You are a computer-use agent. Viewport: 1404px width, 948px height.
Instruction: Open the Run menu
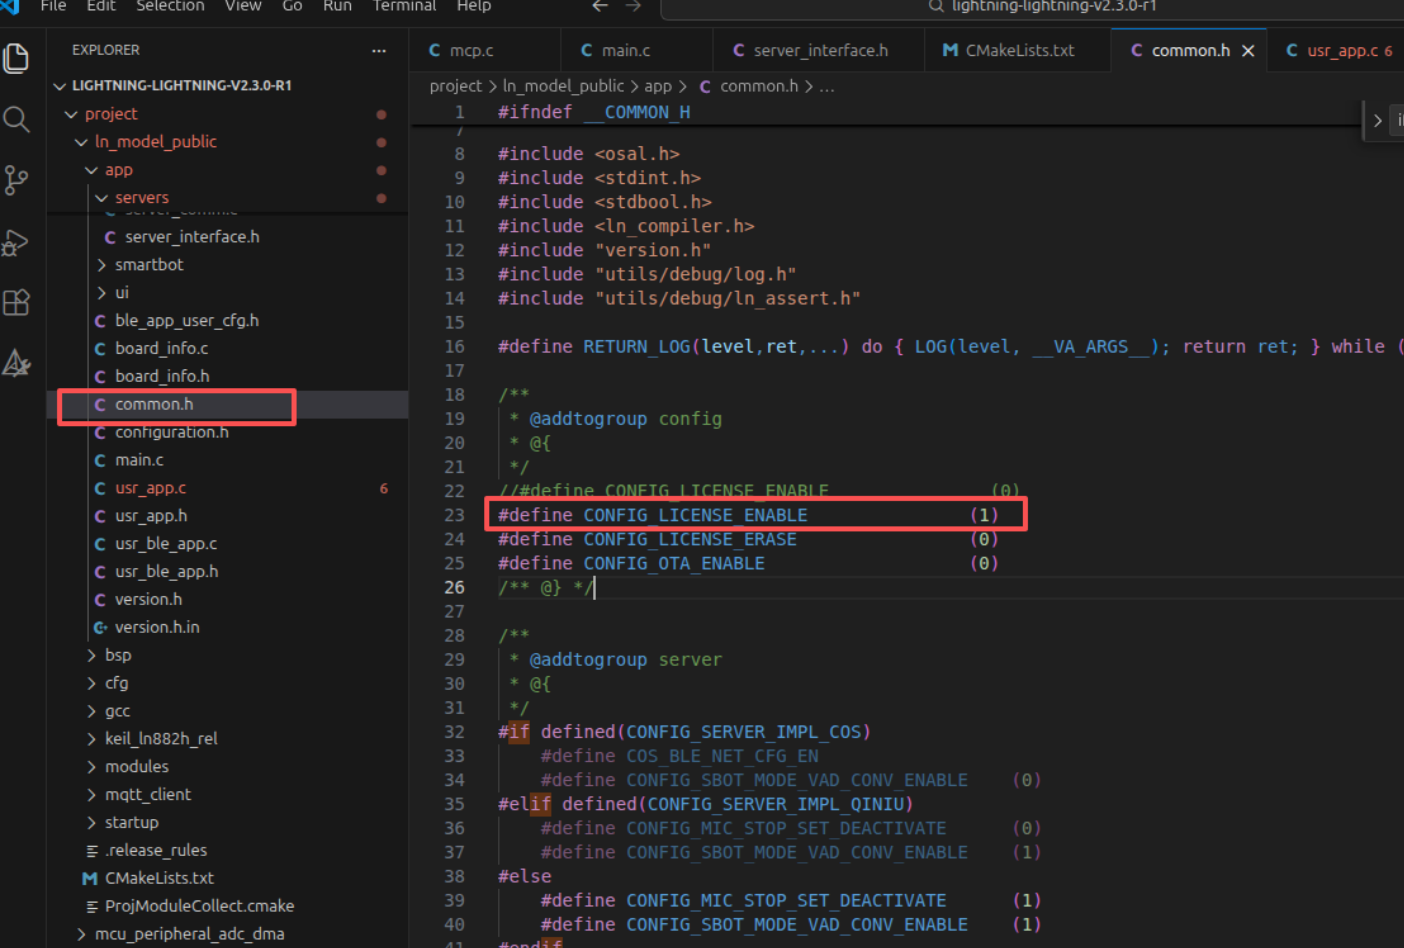point(337,6)
